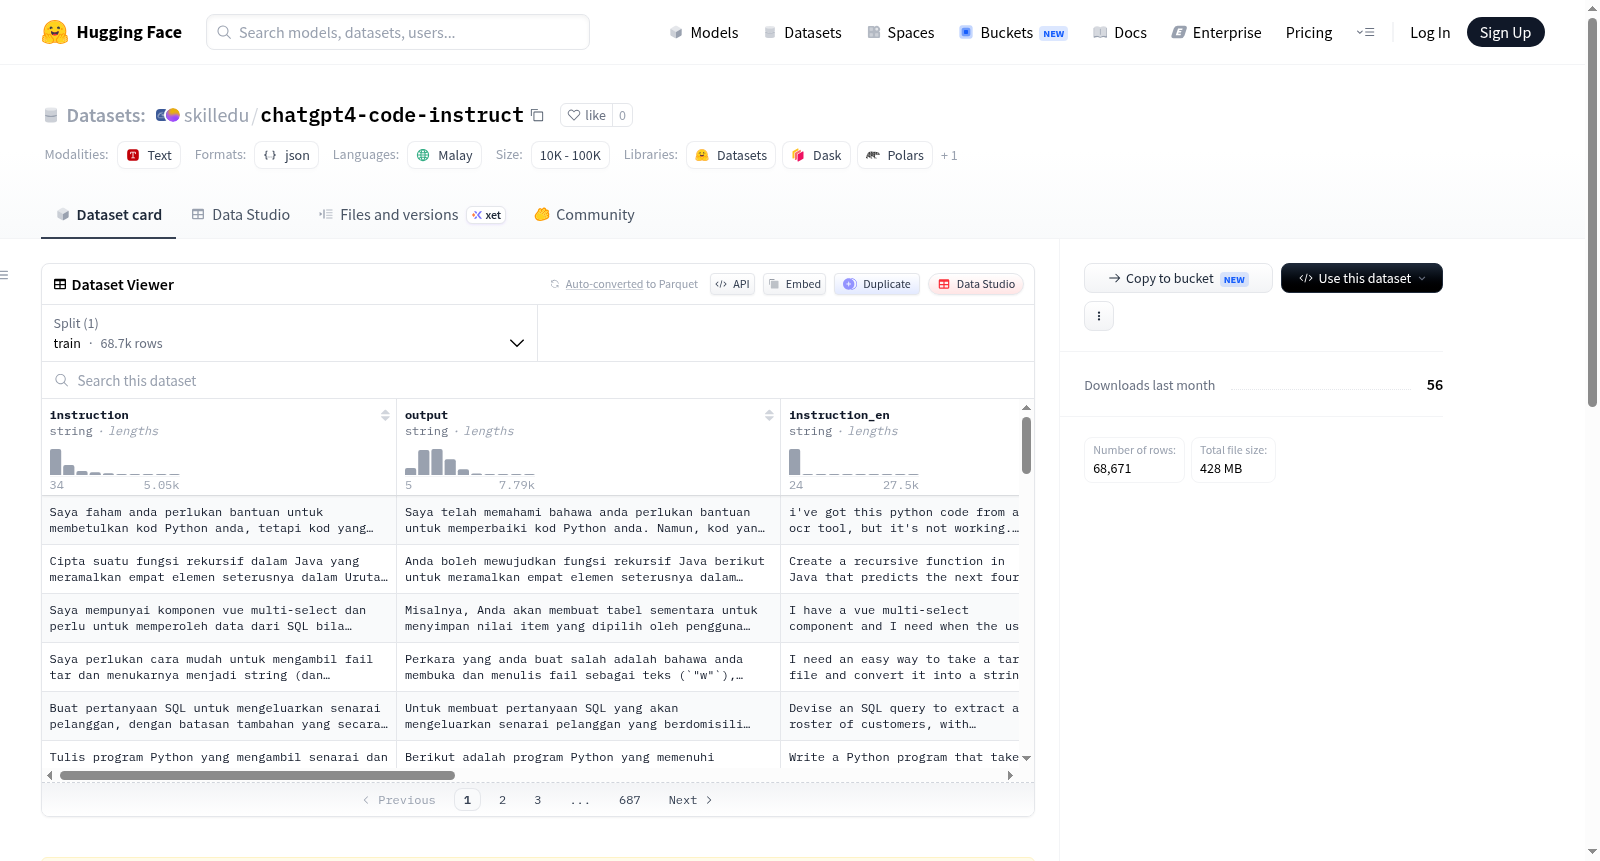The image size is (1600, 861).
Task: Click the like count 0
Action: point(622,115)
